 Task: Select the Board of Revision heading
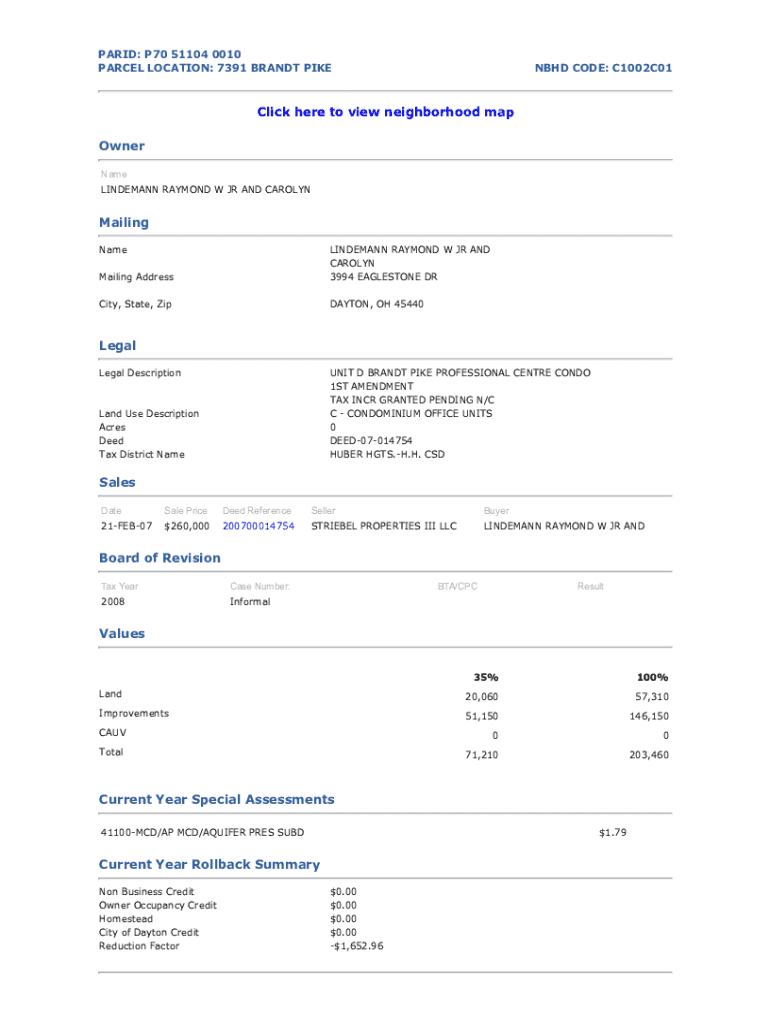[160, 558]
